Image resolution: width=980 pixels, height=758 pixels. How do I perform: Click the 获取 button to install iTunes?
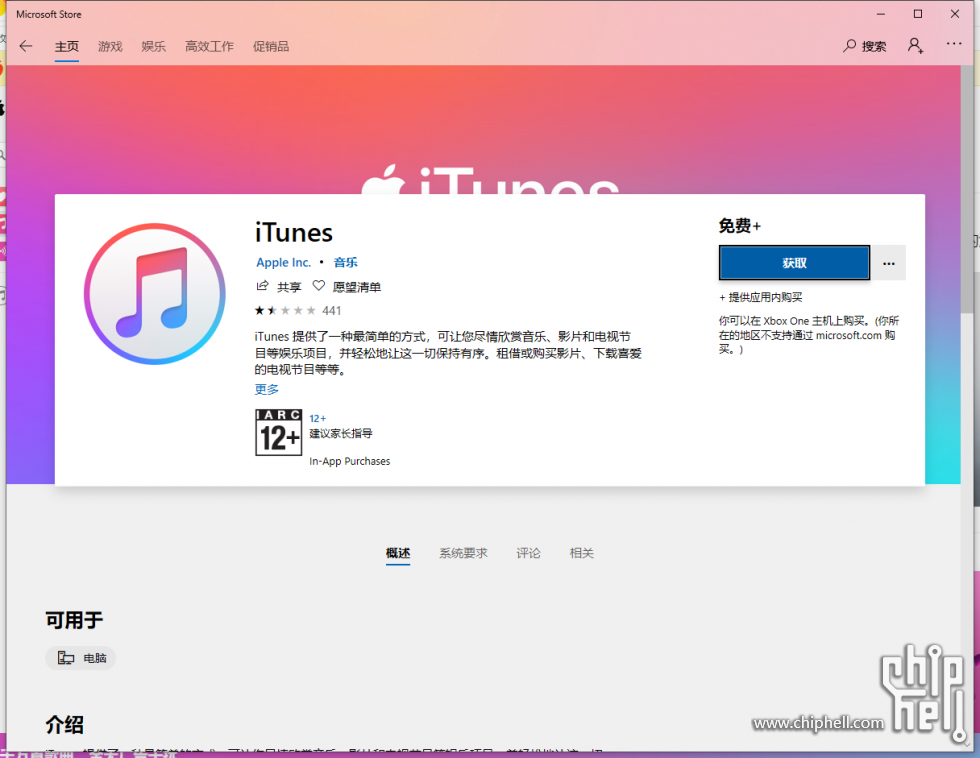click(x=794, y=263)
